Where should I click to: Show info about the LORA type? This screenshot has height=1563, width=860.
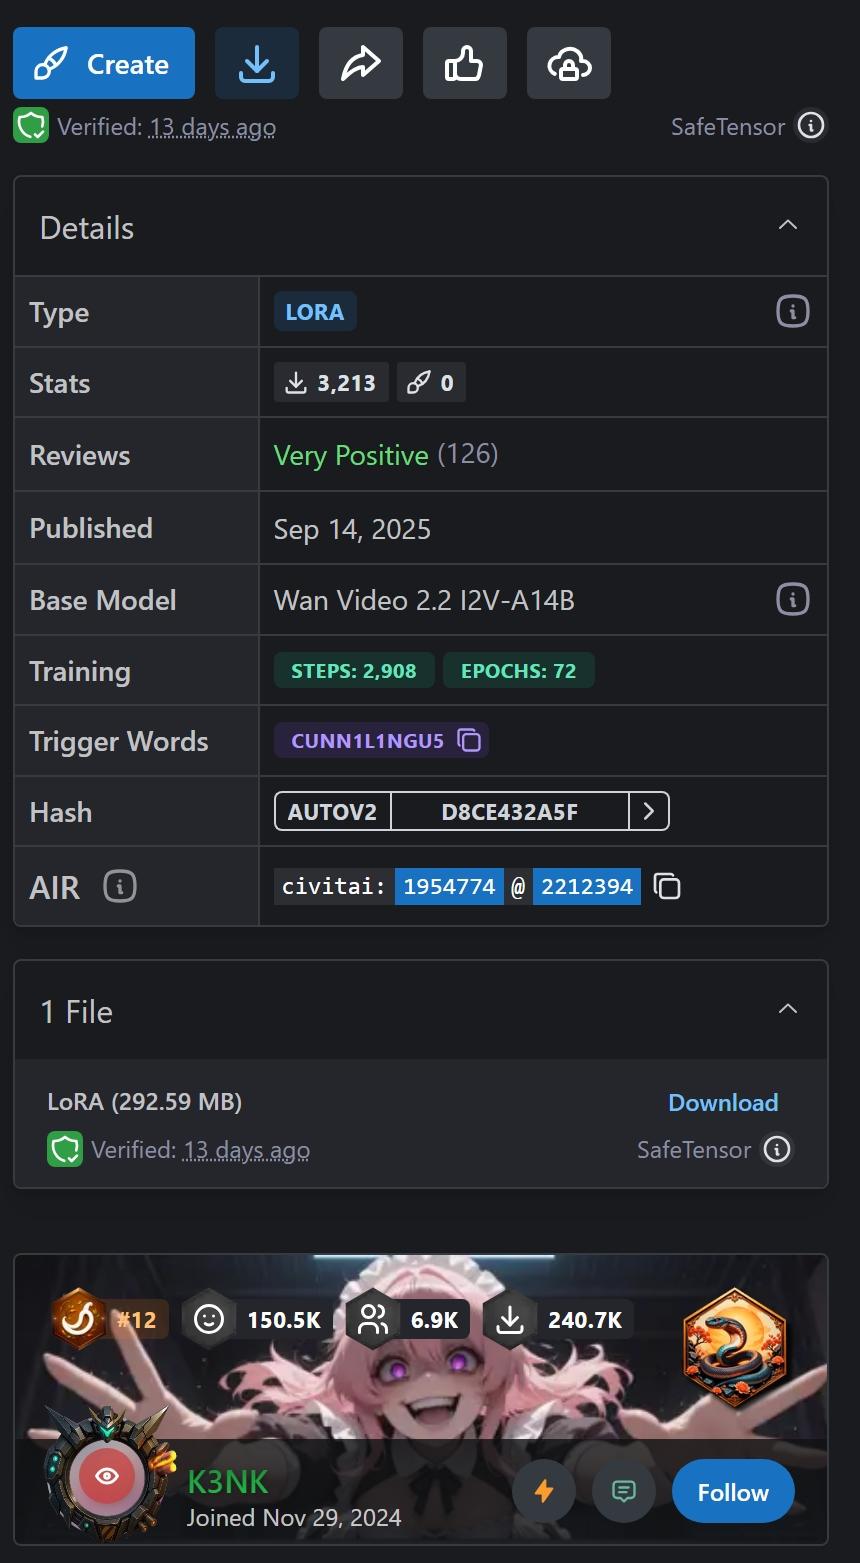point(792,311)
